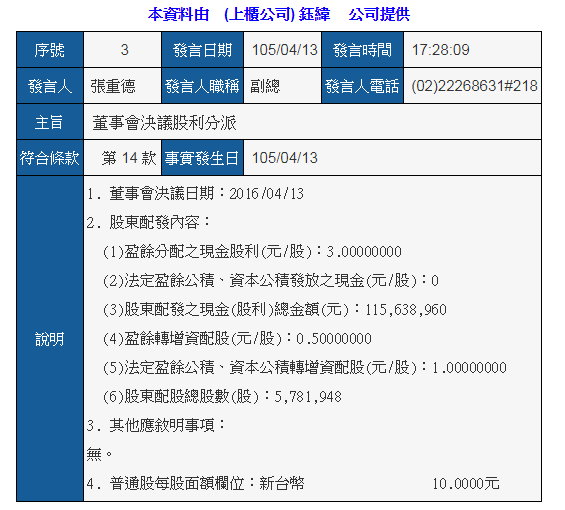Click the 序號 header cell
Viewport: 565px width, 510px height.
[50, 50]
